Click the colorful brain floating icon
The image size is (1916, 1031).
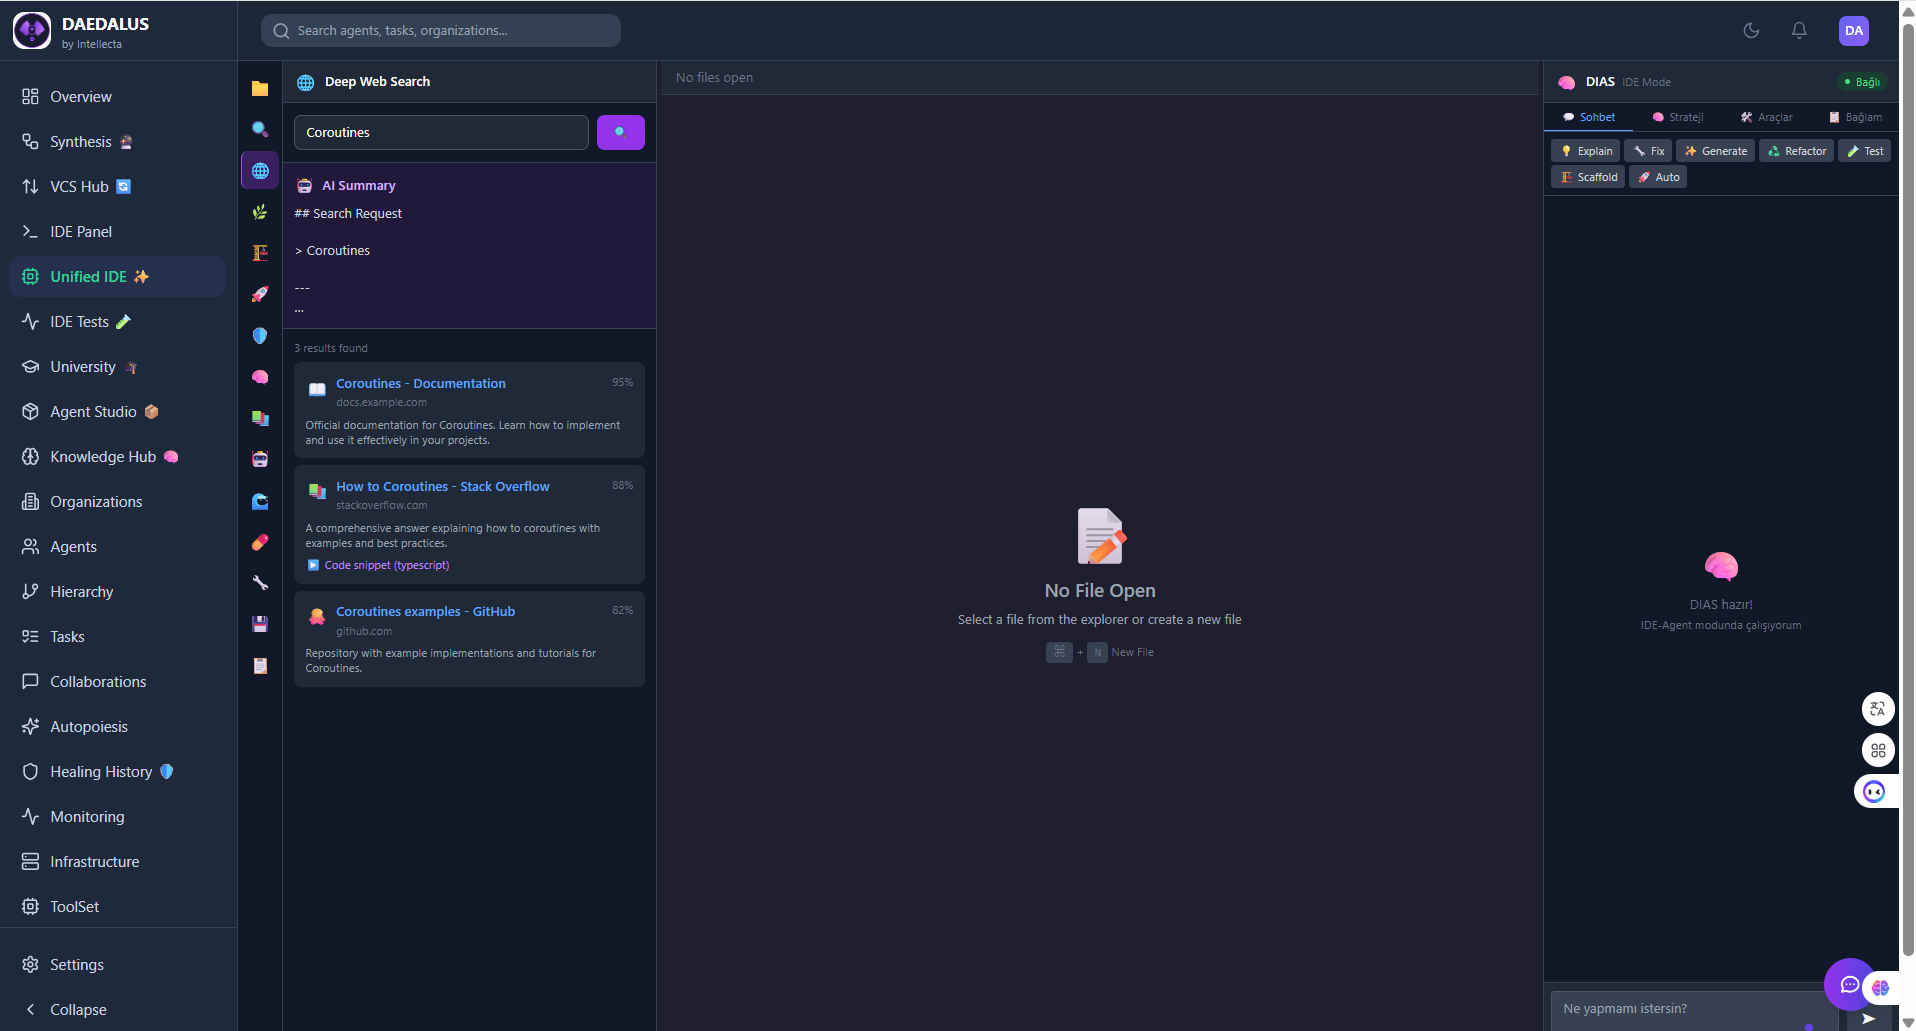1881,988
